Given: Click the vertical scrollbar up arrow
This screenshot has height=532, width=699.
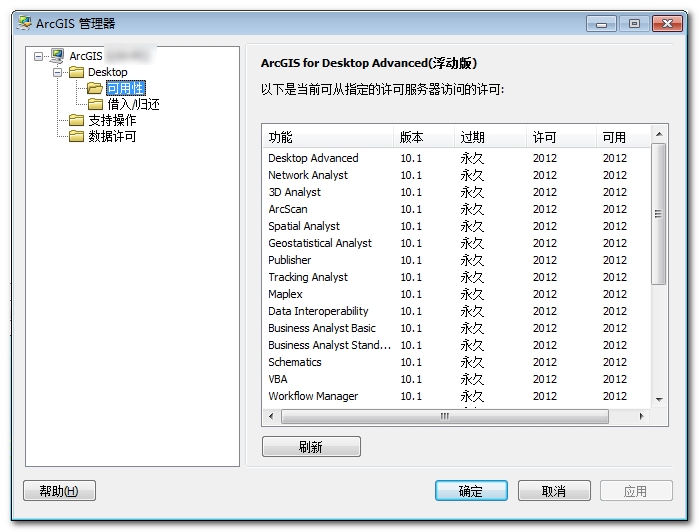Looking at the screenshot, I should (659, 134).
